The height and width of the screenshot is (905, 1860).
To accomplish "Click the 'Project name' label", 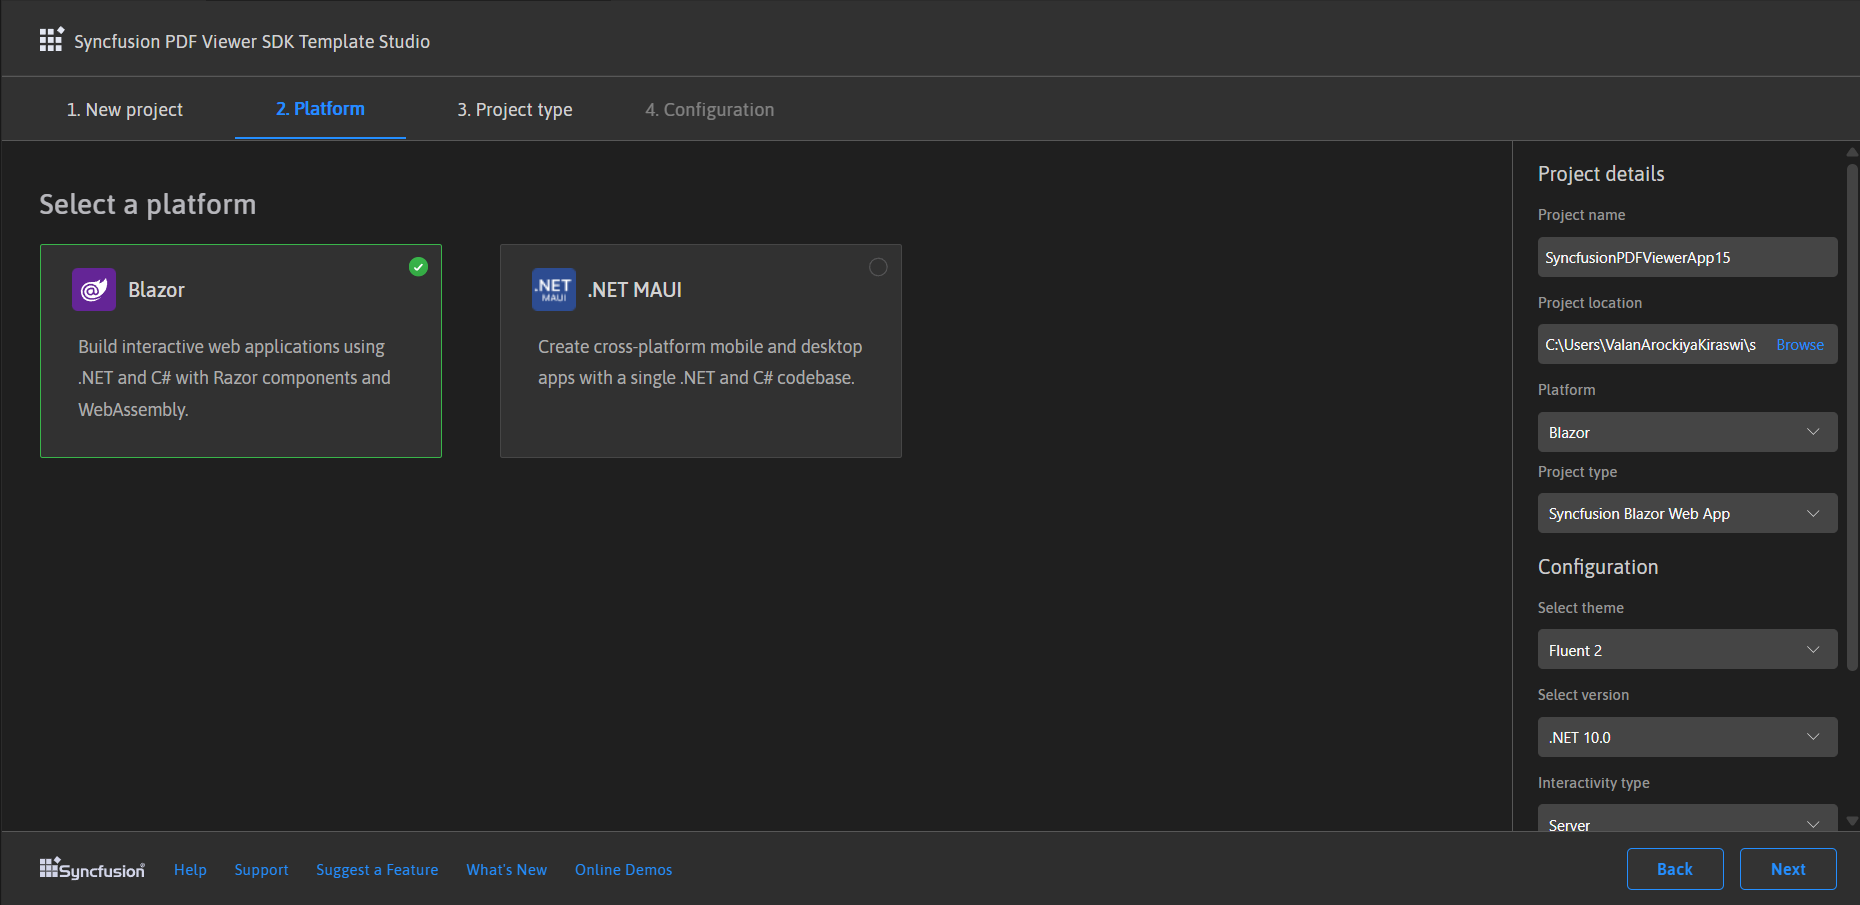I will coord(1582,215).
